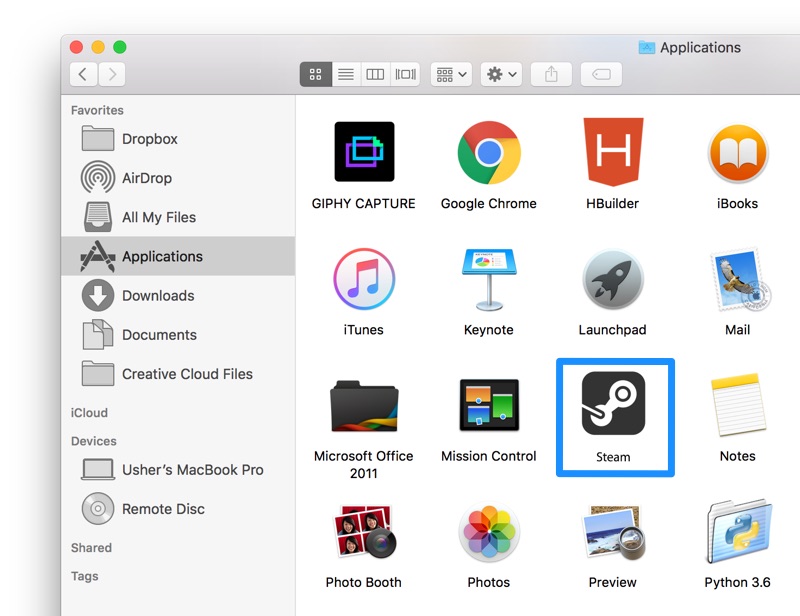This screenshot has height=616, width=800.
Task: Select Usher's MacBook Pro device
Action: tap(178, 470)
